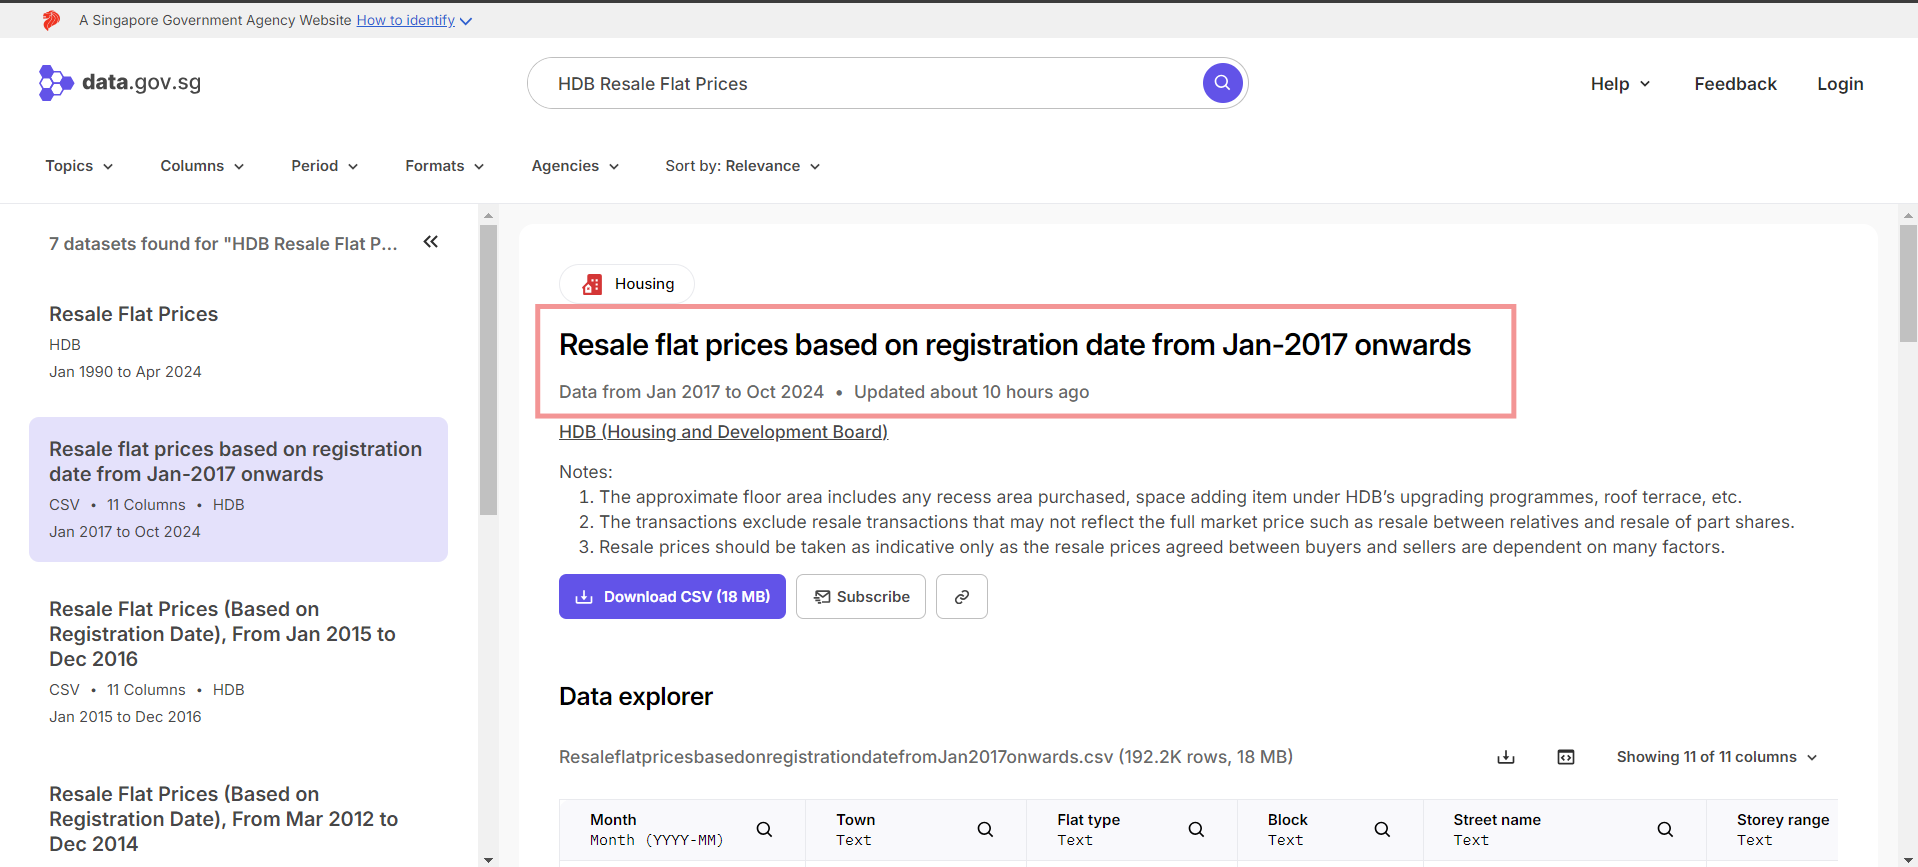Click the copy link icon button
This screenshot has height=867, width=1918.
(961, 597)
